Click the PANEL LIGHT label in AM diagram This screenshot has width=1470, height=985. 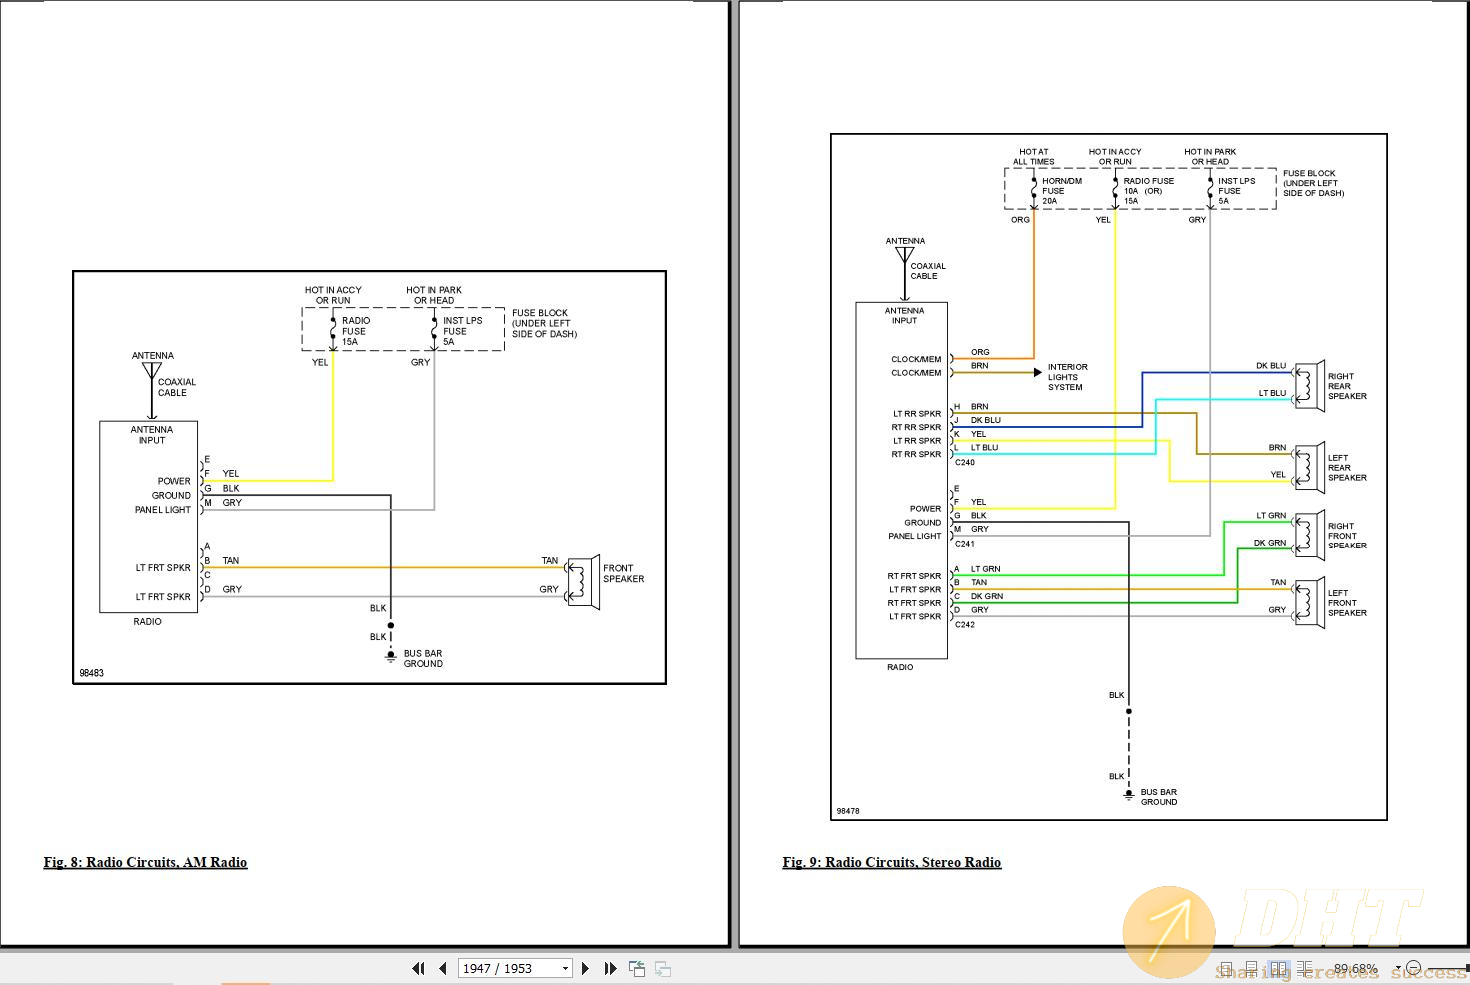point(162,510)
